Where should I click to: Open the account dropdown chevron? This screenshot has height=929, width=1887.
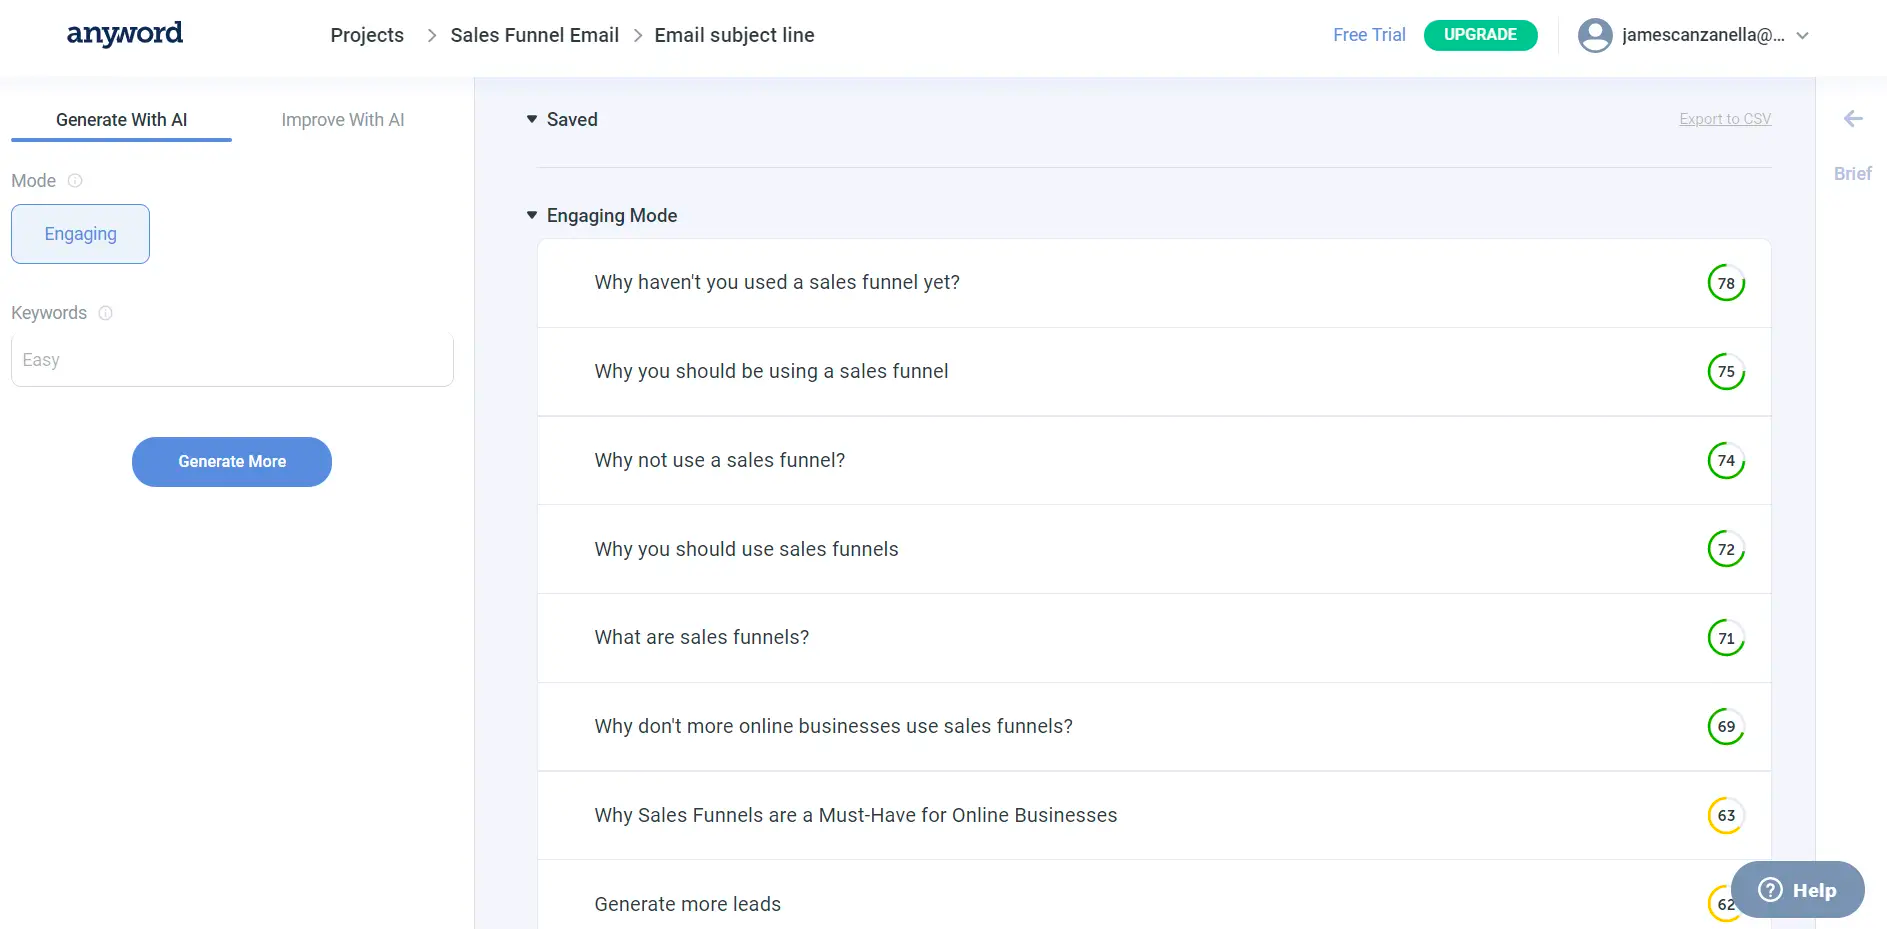tap(1802, 35)
